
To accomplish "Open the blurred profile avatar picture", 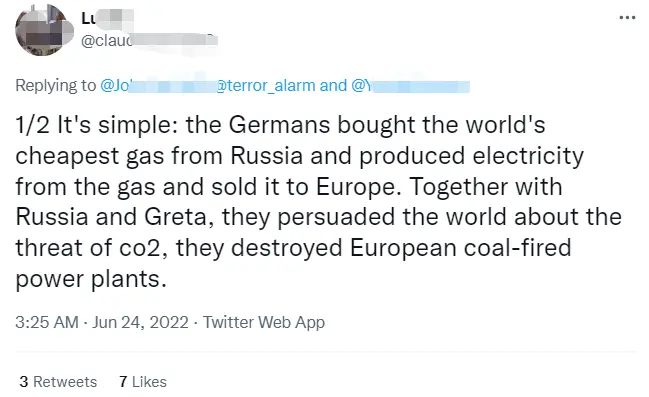I will click(x=43, y=30).
